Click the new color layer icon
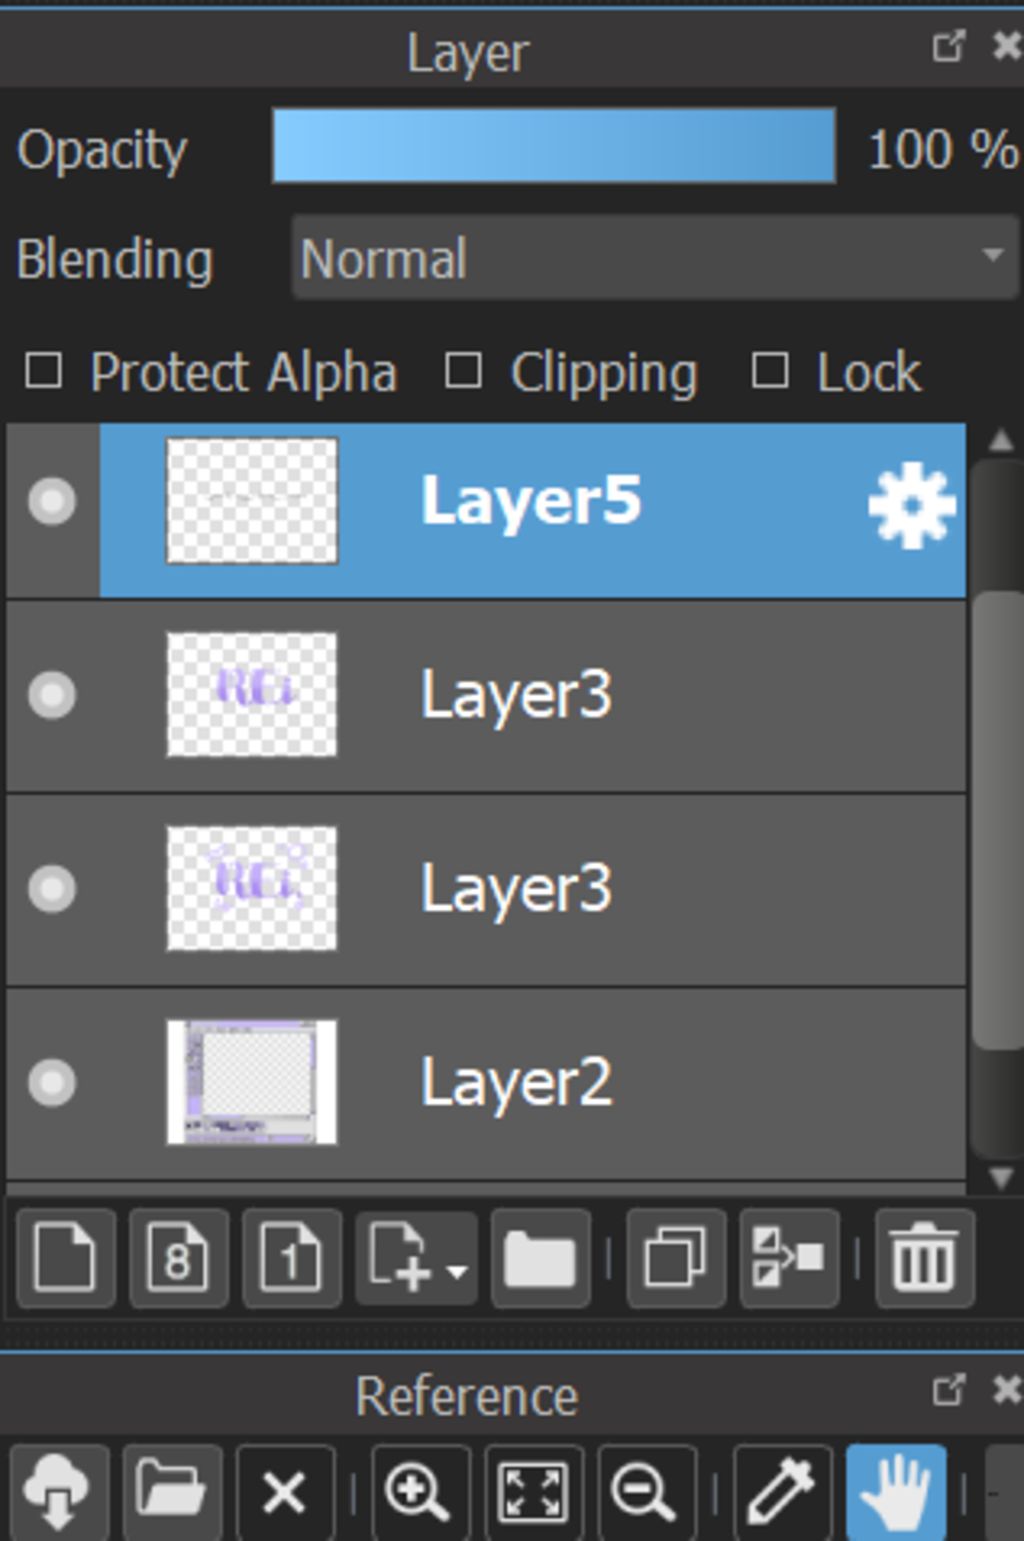Image resolution: width=1024 pixels, height=1541 pixels. tap(65, 1258)
